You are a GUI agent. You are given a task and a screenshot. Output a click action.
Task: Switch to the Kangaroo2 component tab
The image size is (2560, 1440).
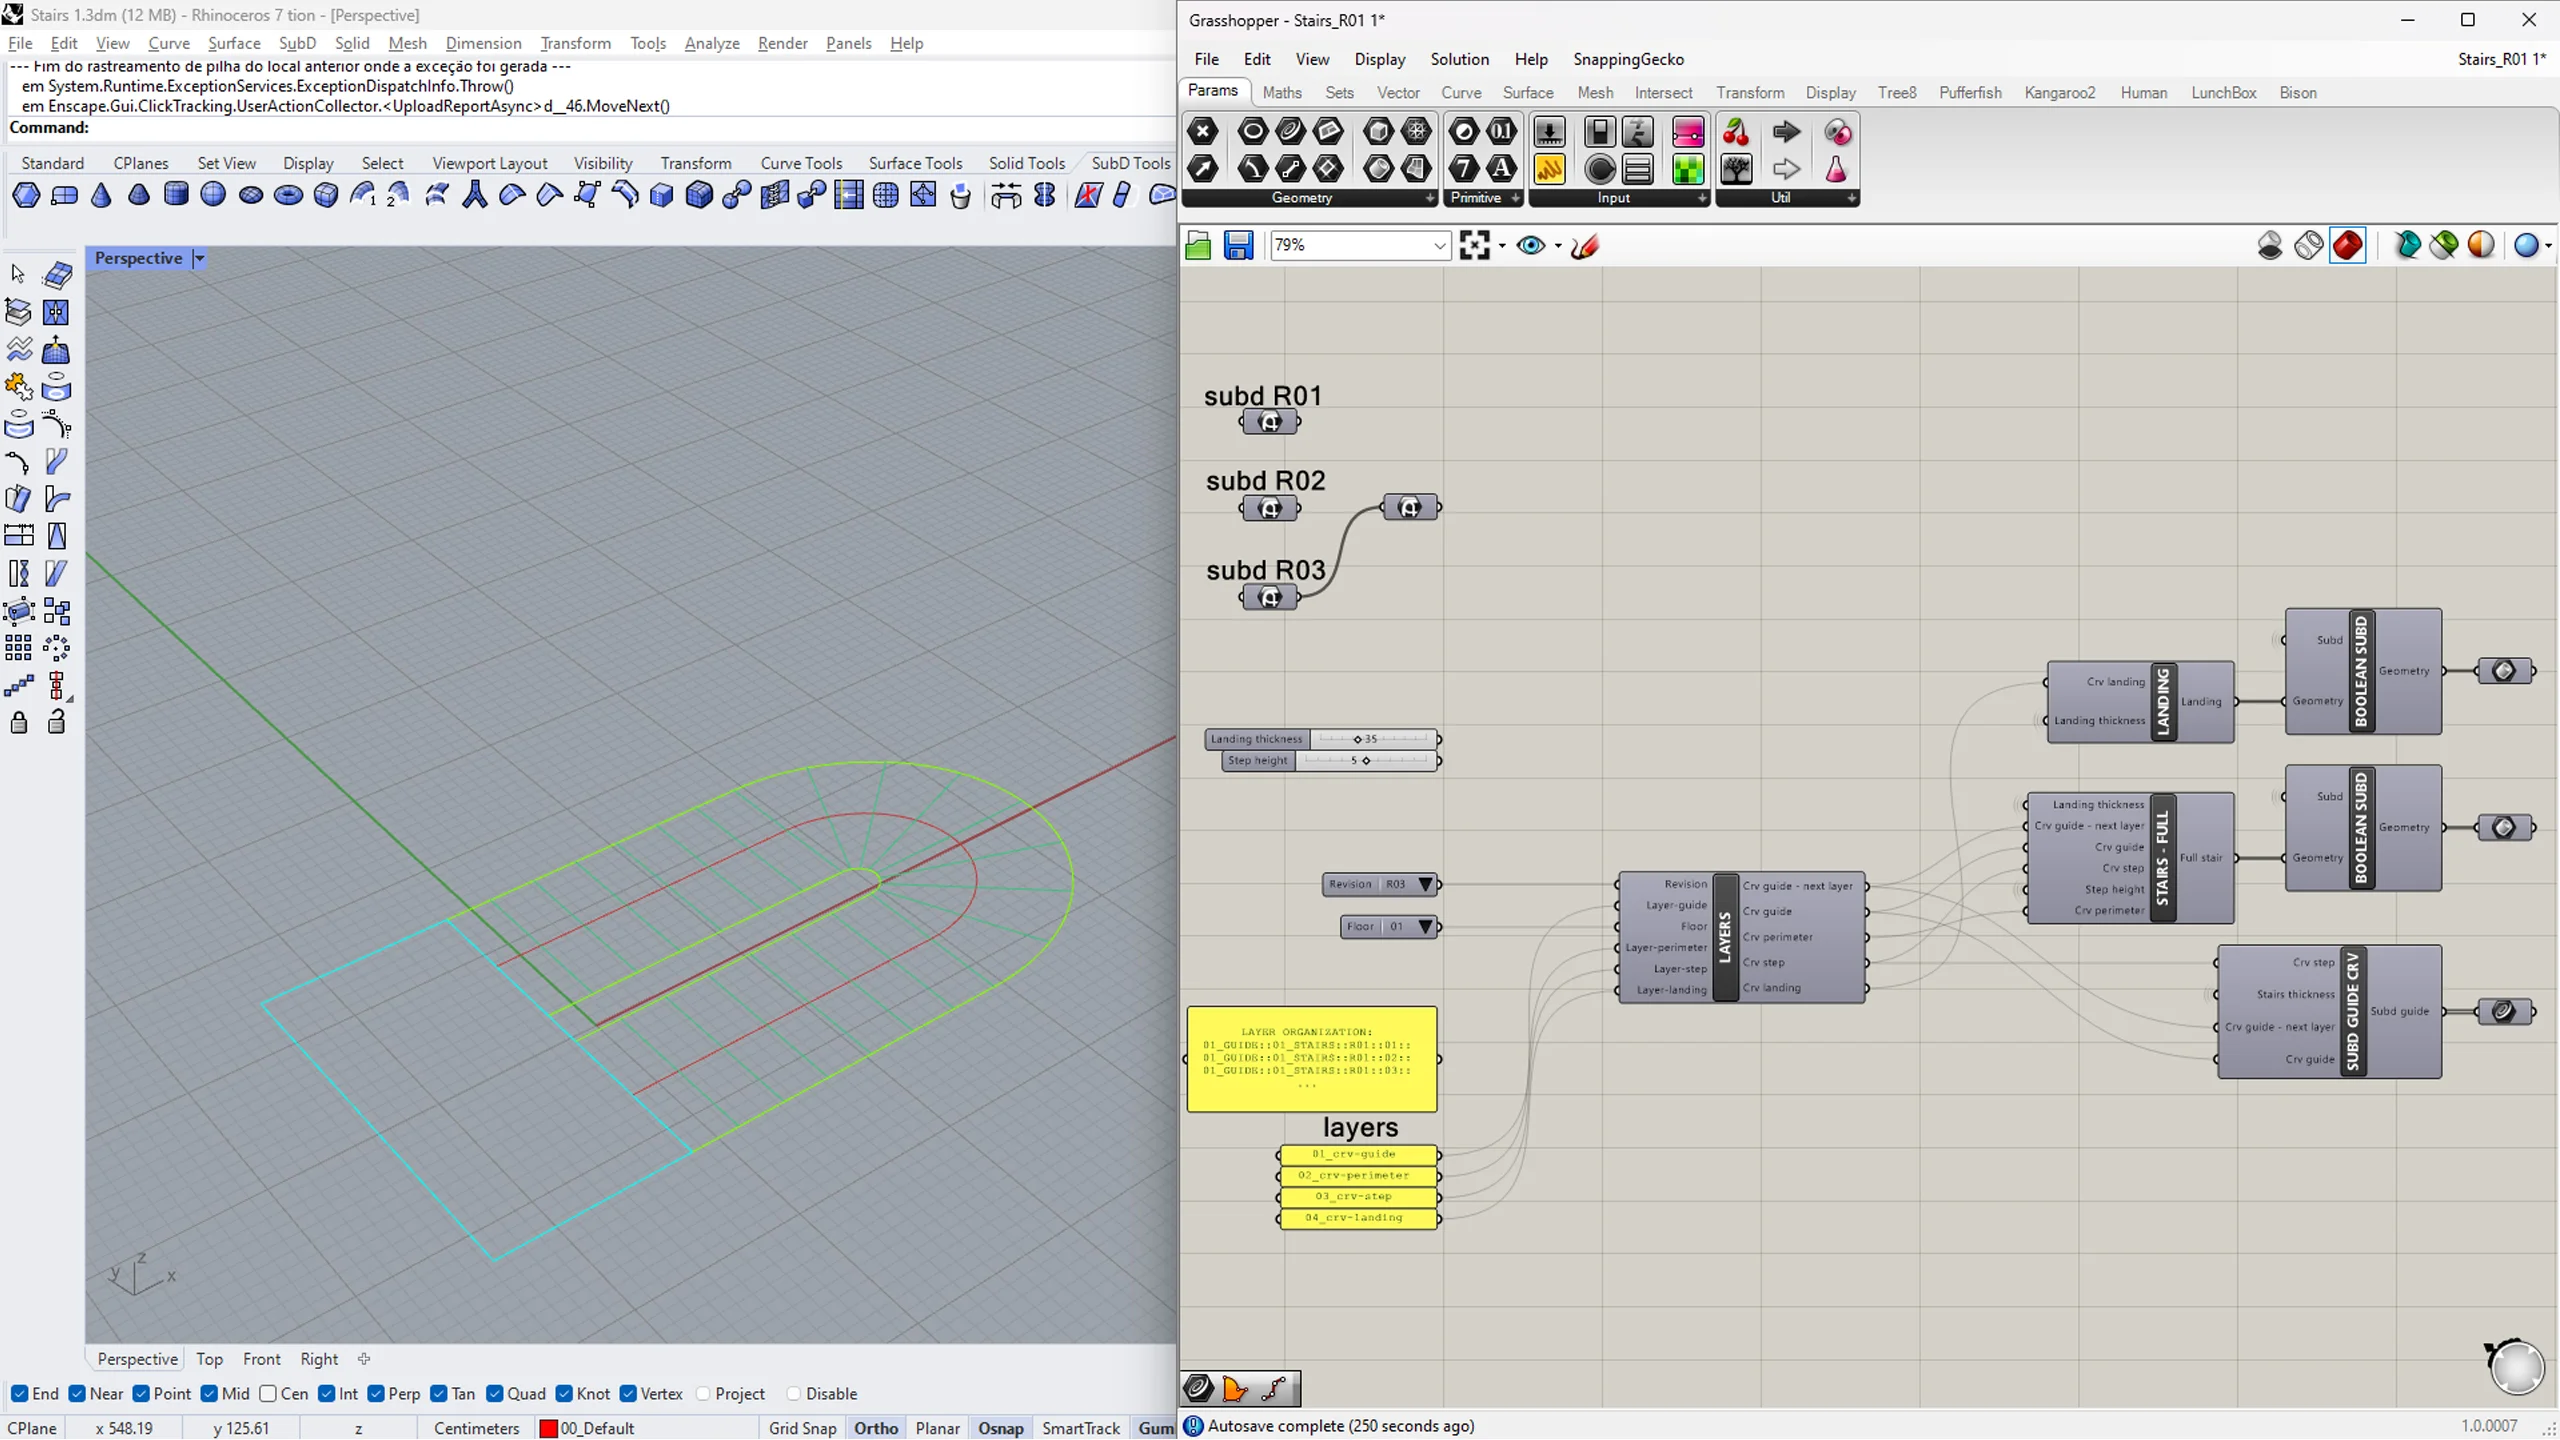pyautogui.click(x=2059, y=92)
